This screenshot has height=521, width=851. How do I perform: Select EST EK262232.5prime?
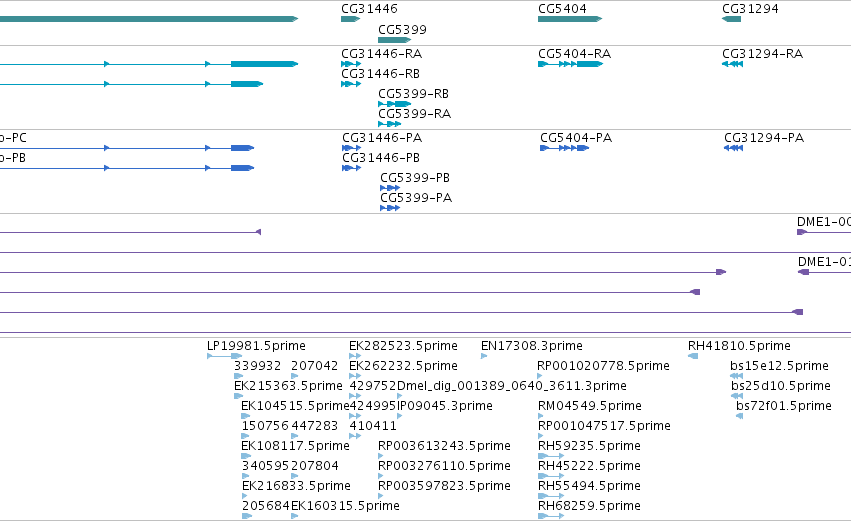tap(403, 366)
